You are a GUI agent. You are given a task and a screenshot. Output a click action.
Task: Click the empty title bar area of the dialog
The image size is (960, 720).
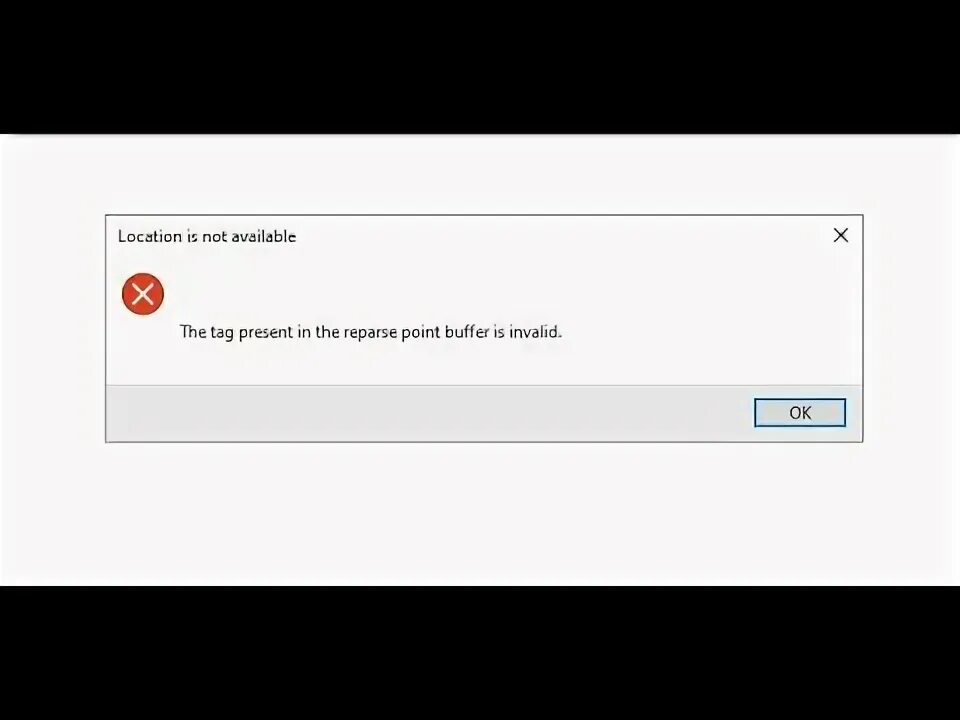pos(551,236)
